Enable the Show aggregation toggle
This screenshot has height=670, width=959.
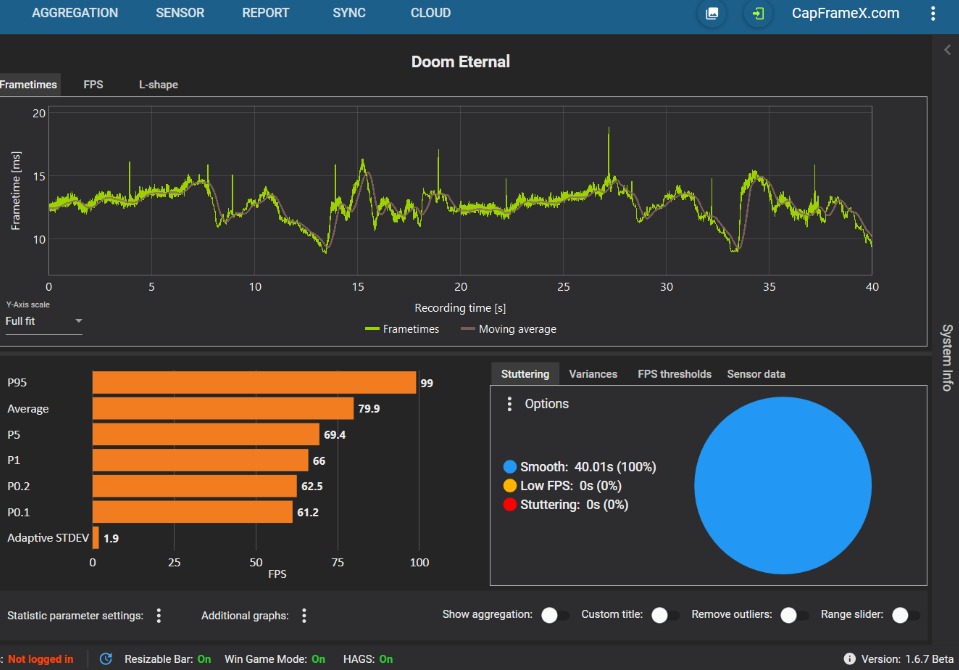pos(555,616)
